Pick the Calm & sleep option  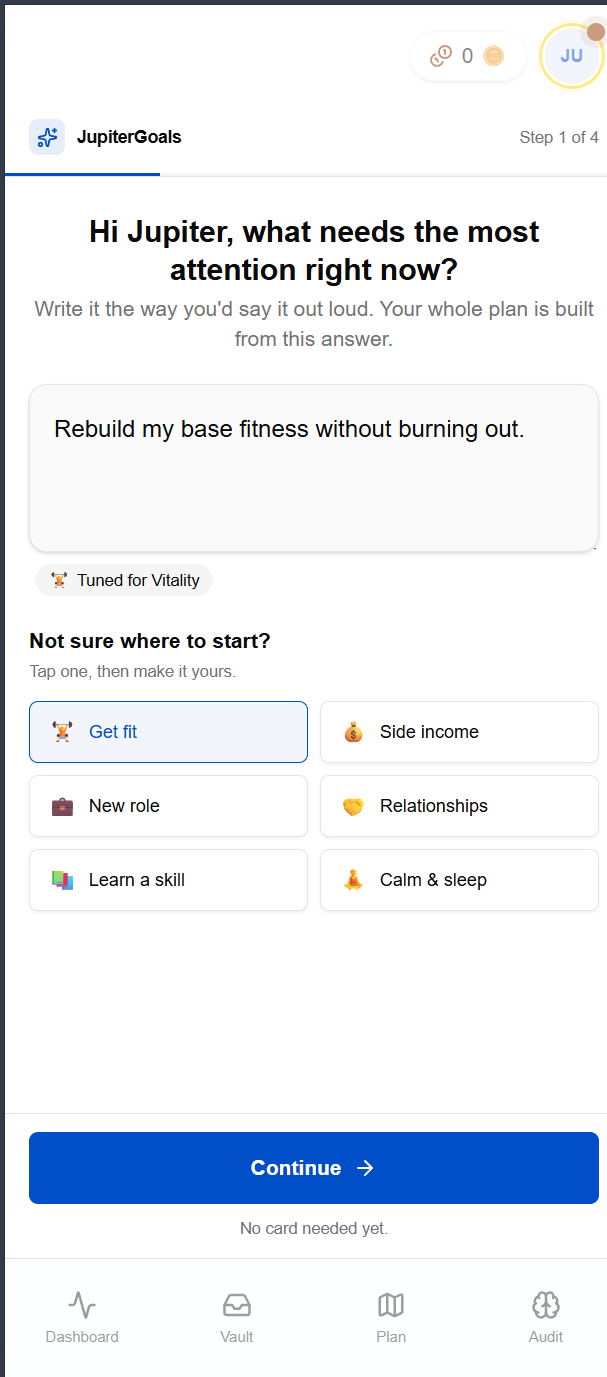click(459, 880)
